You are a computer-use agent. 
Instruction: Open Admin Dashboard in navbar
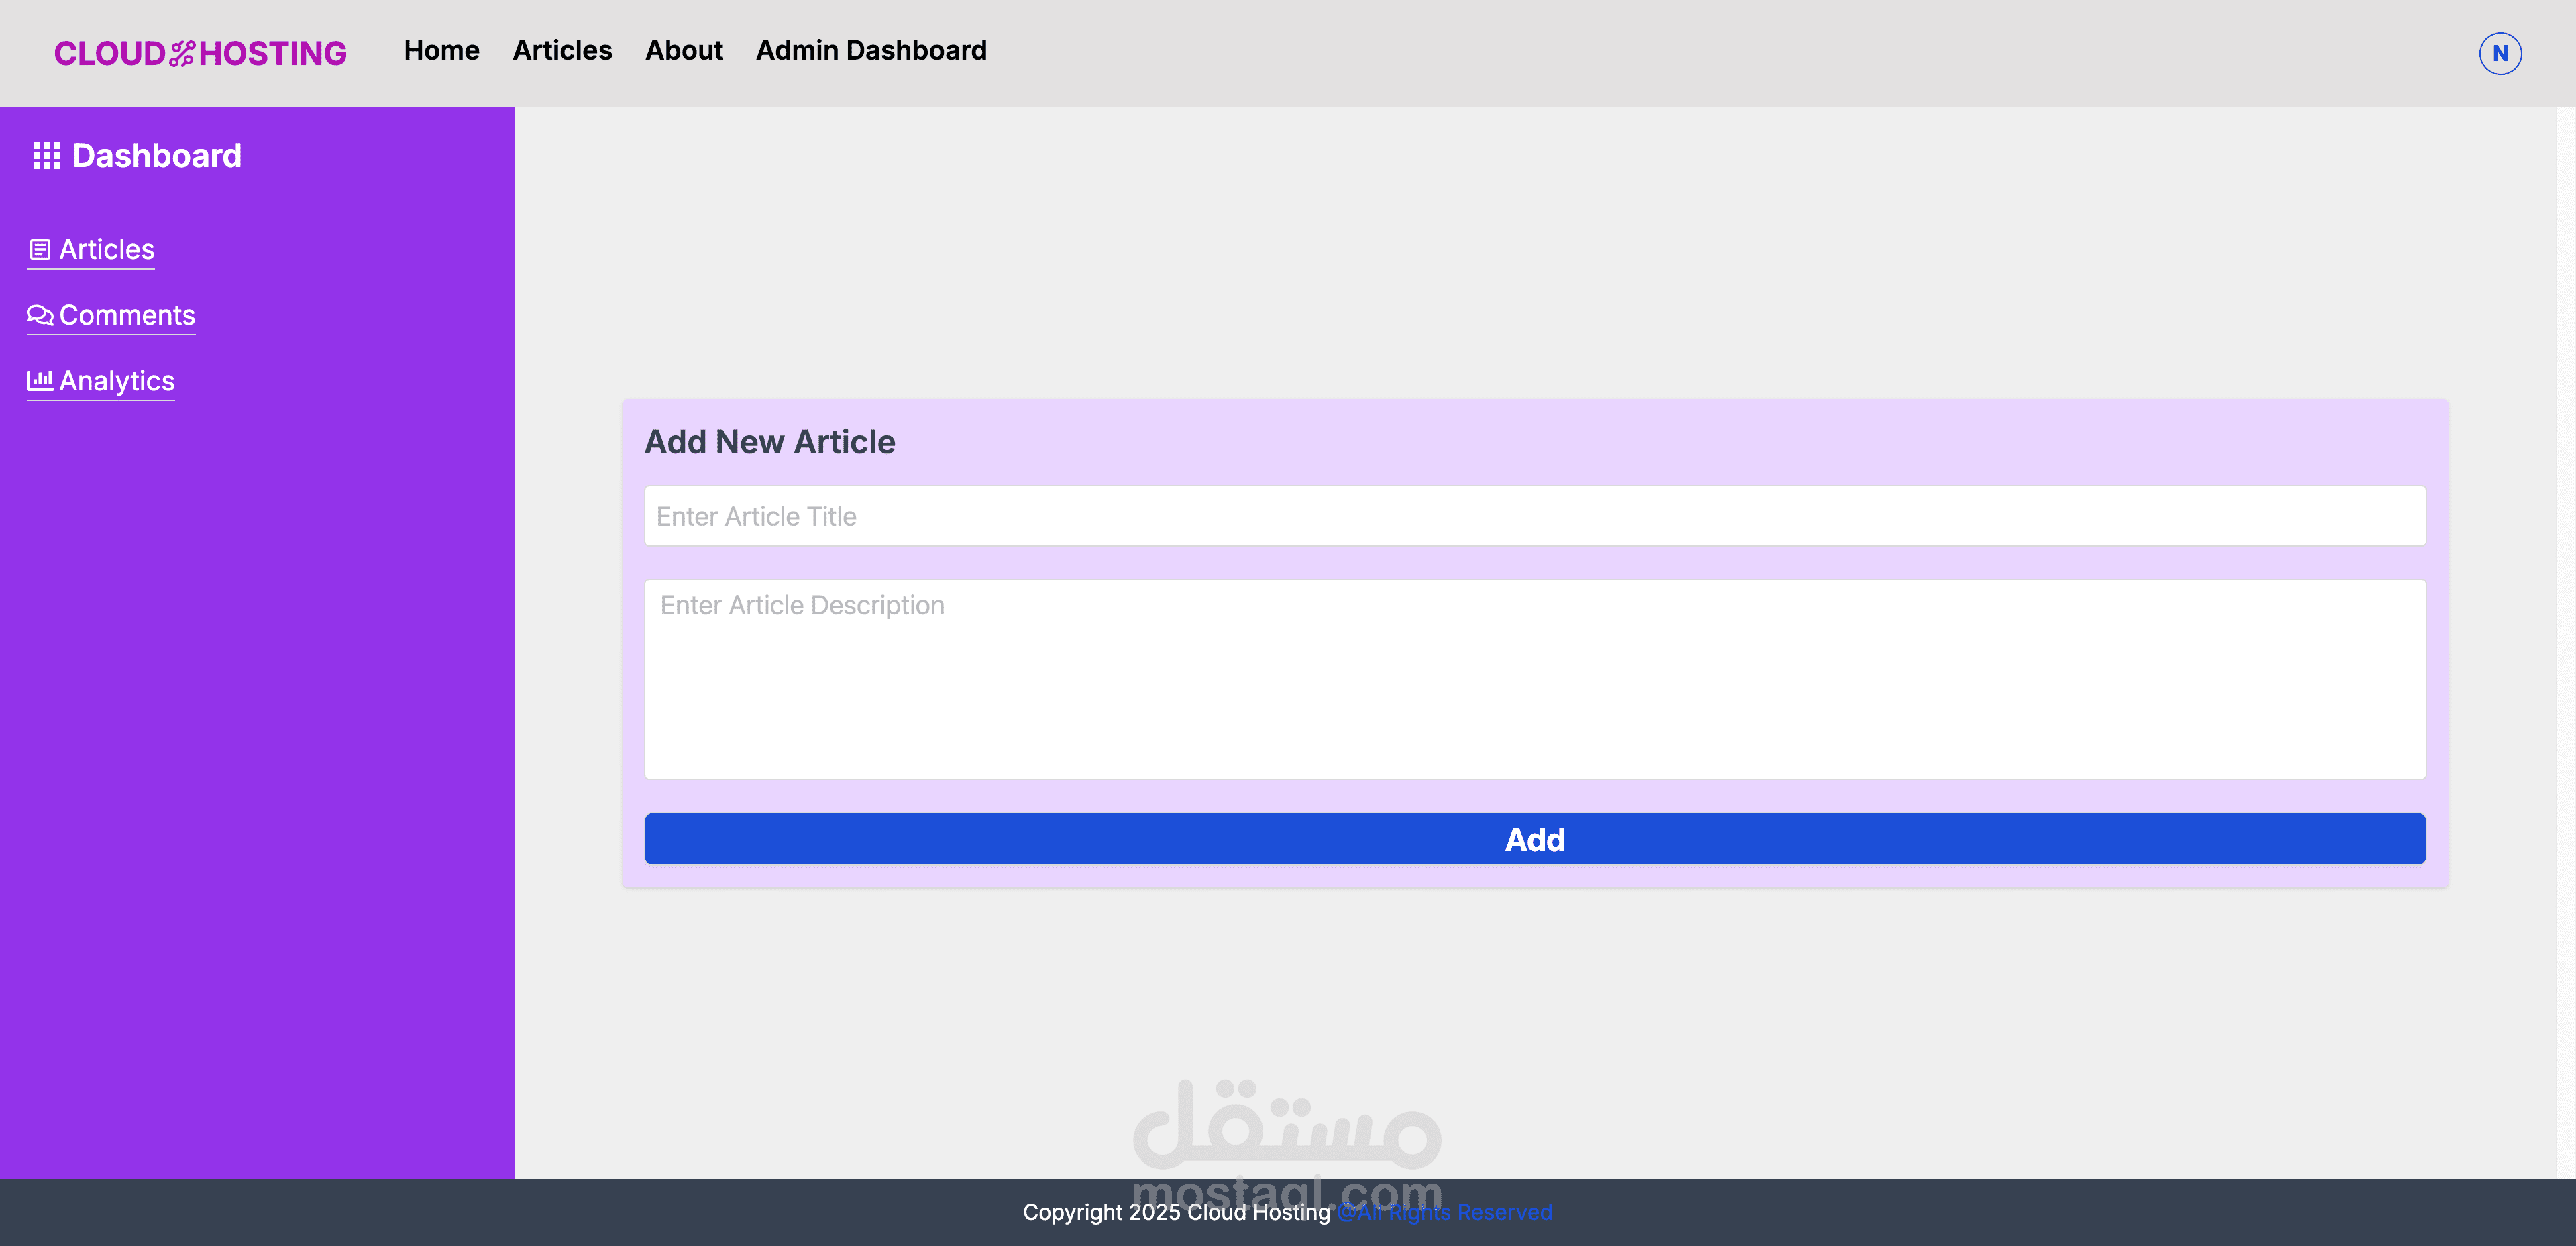click(x=870, y=50)
